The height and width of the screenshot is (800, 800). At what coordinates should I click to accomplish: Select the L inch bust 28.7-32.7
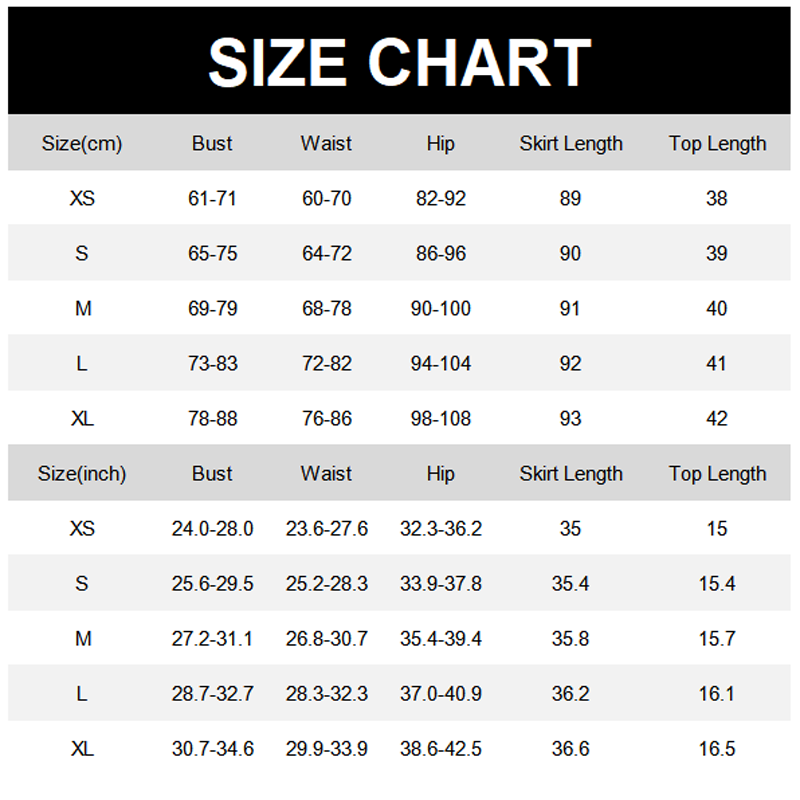coord(212,694)
